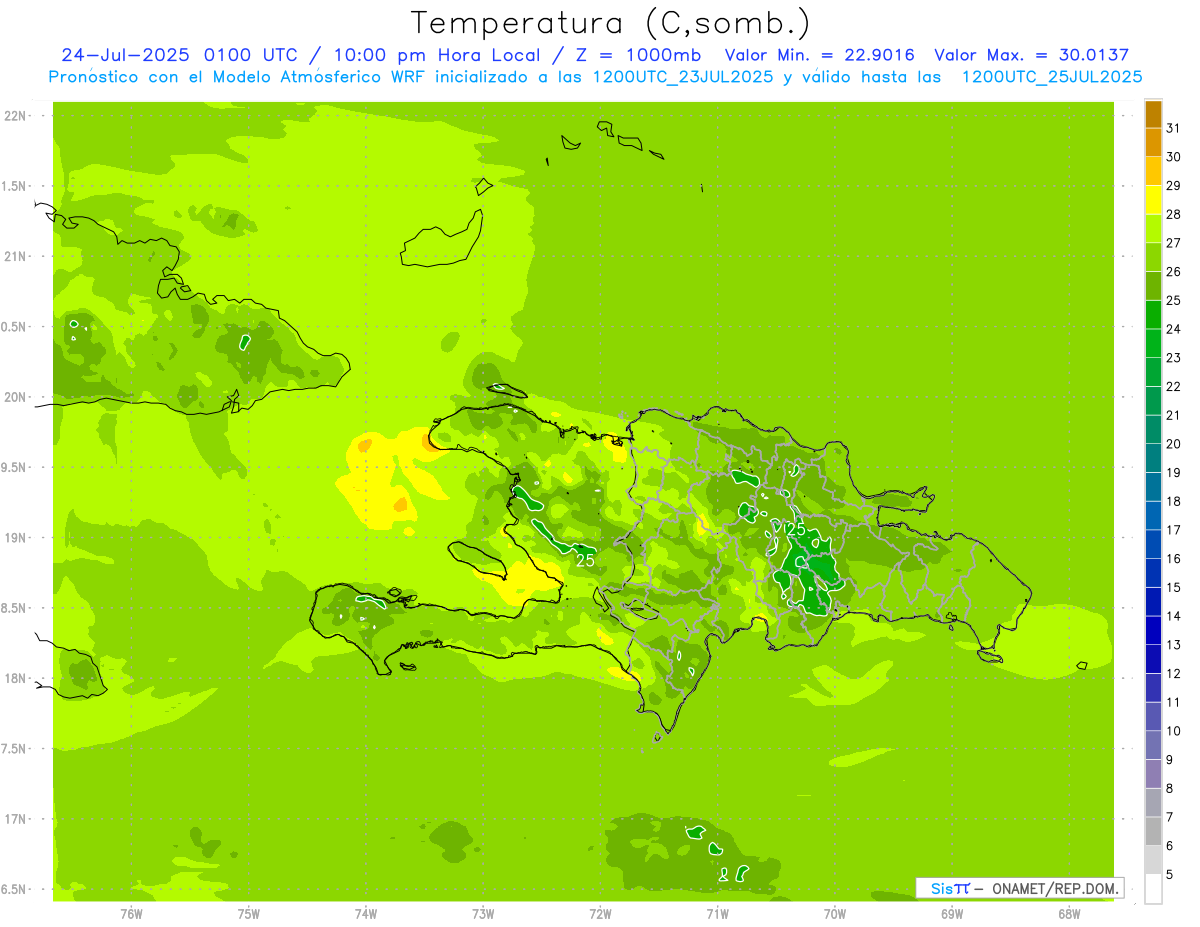Click the title "Temperatura (C,somb.)"
The width and height of the screenshot is (1200, 927).
point(611,23)
